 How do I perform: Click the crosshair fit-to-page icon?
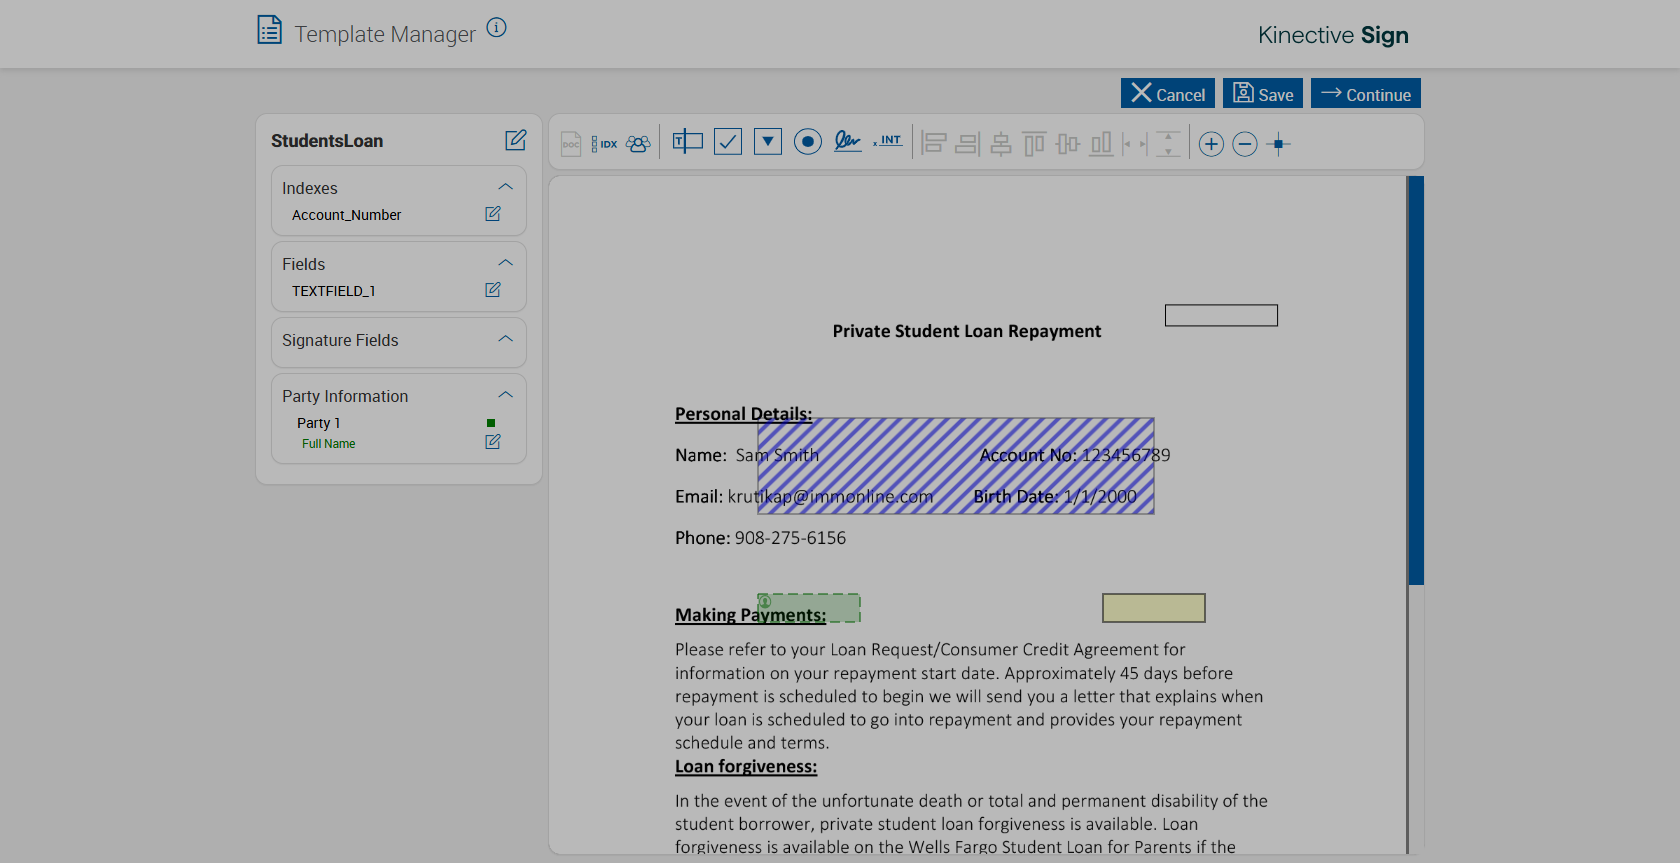tap(1279, 144)
